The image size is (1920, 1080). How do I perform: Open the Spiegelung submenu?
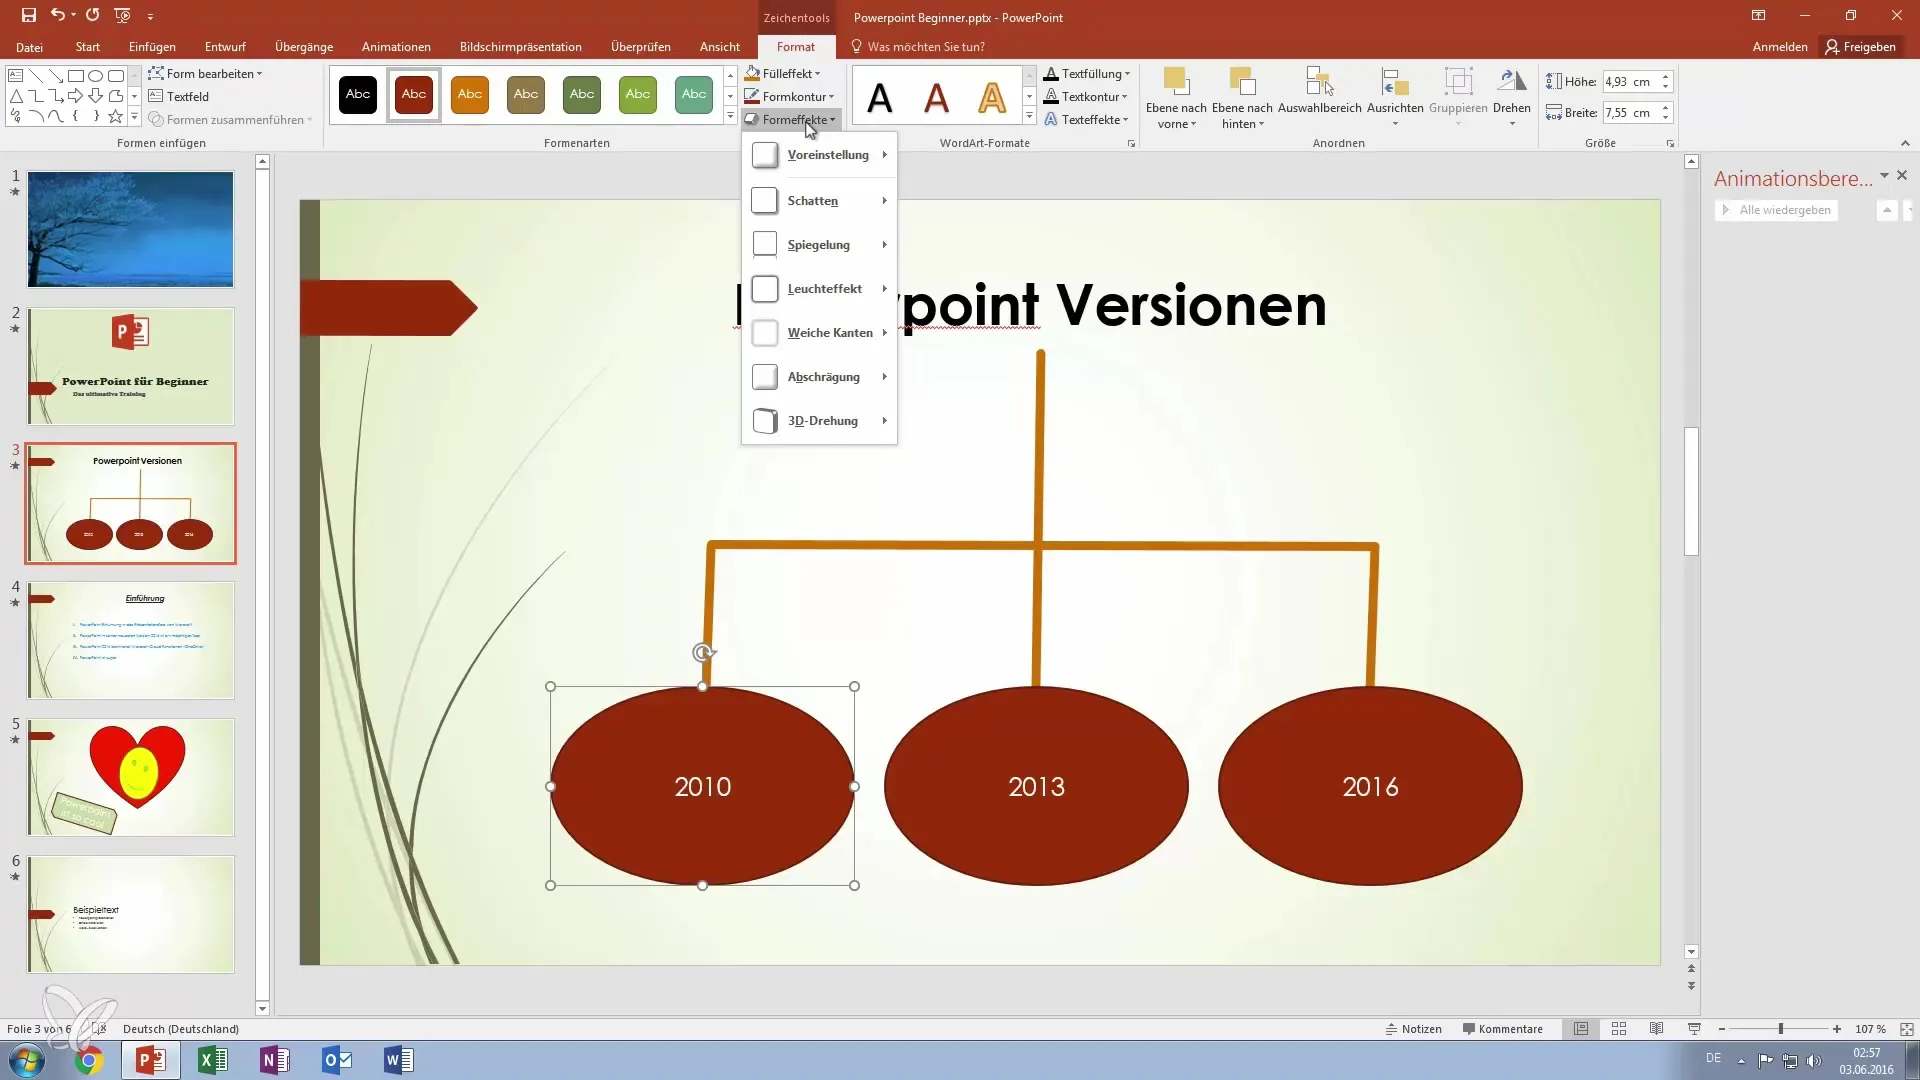point(819,245)
